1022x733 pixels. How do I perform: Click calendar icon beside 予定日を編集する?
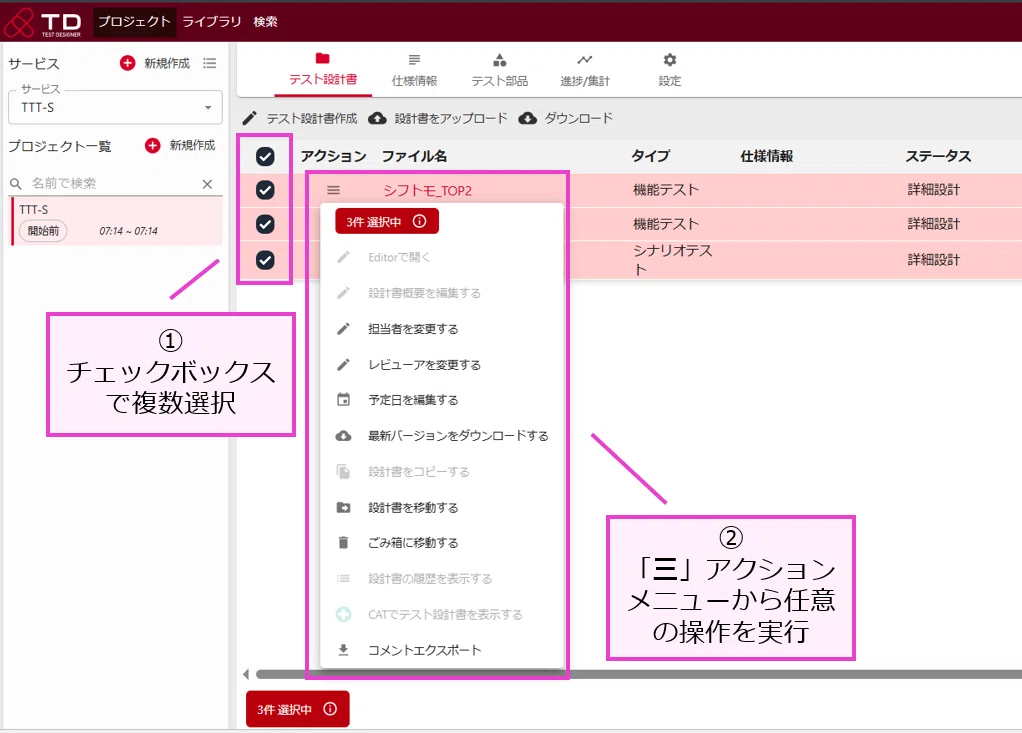point(343,399)
